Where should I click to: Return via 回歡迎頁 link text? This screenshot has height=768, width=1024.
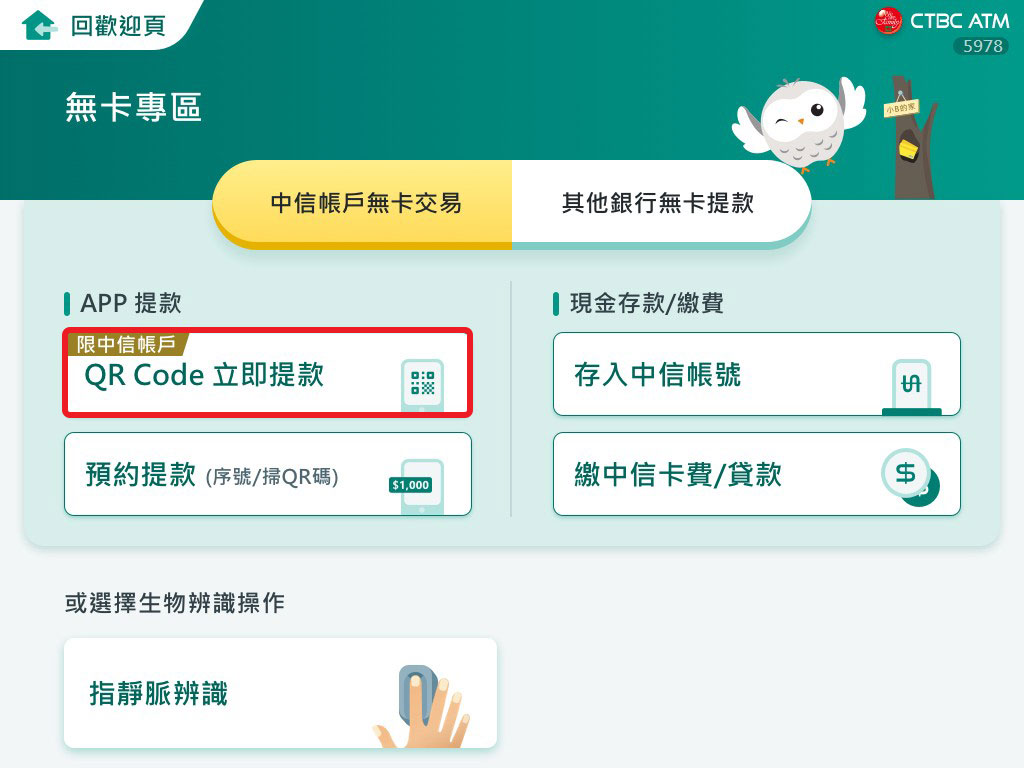pos(118,26)
